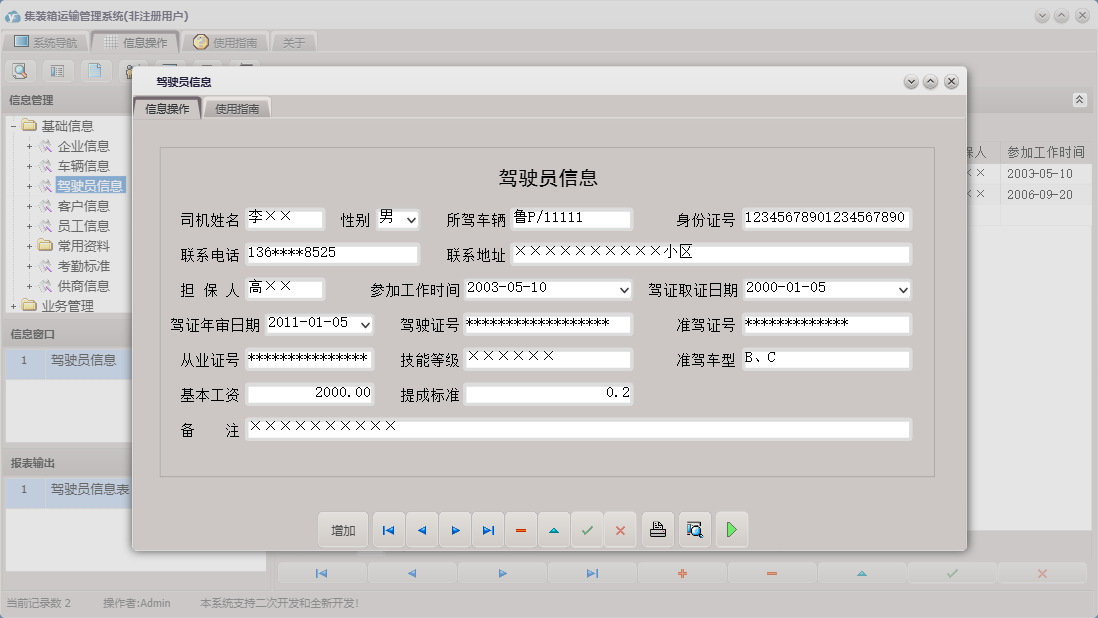1098x618 pixels.
Task: Cancel edits with red X icon
Action: [x=620, y=530]
